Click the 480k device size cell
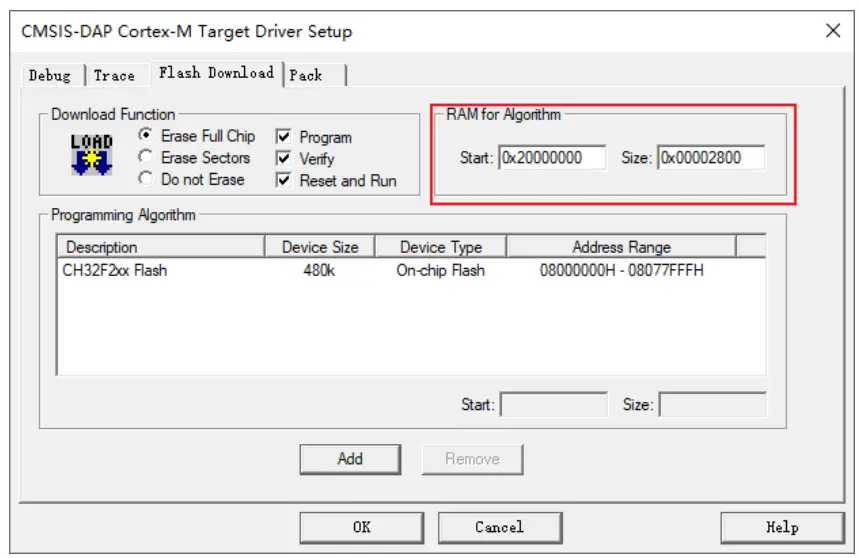This screenshot has height=558, width=861. [x=319, y=270]
